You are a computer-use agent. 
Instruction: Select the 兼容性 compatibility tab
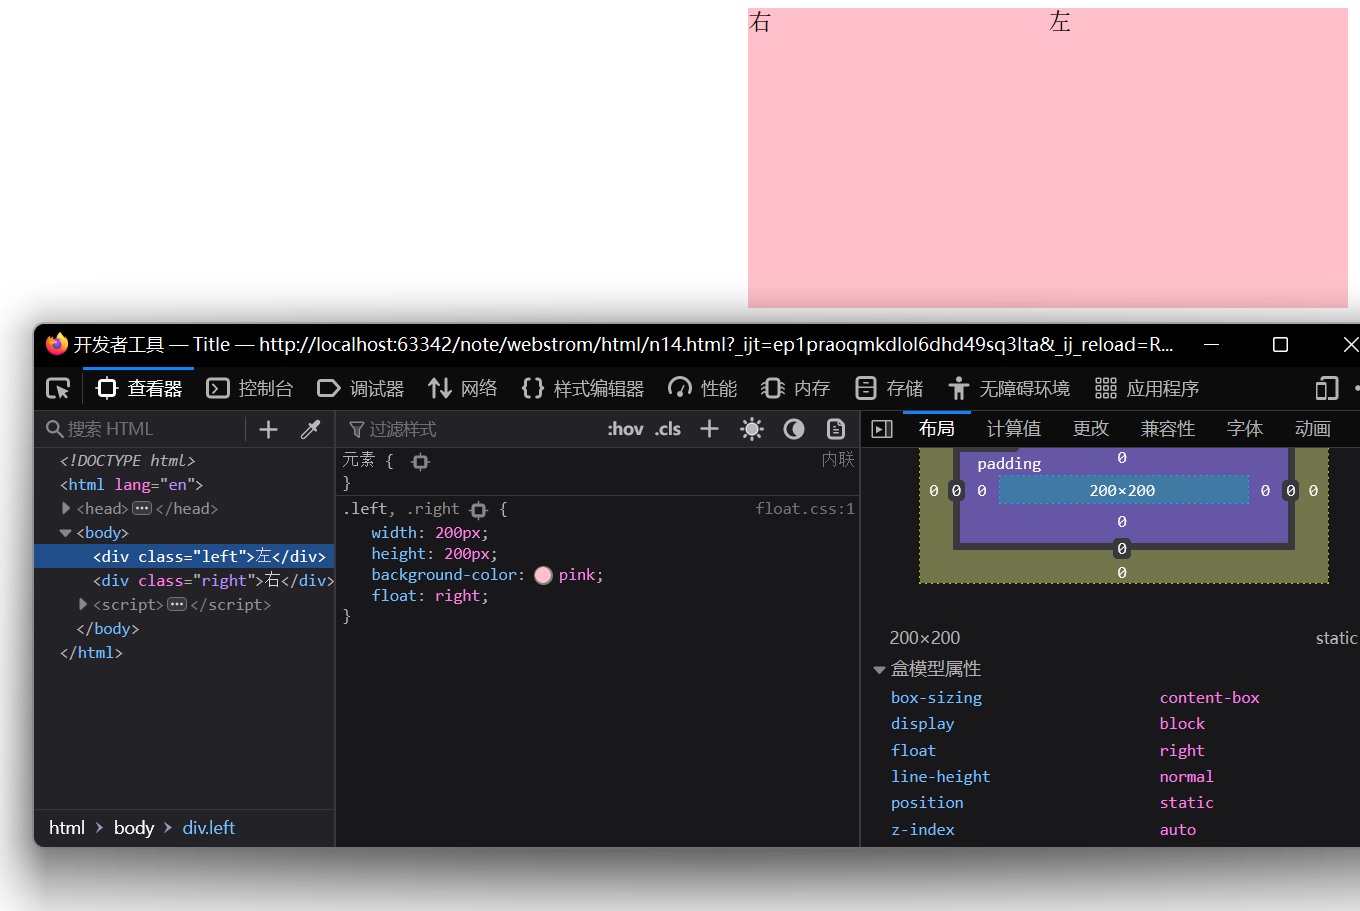(x=1168, y=429)
